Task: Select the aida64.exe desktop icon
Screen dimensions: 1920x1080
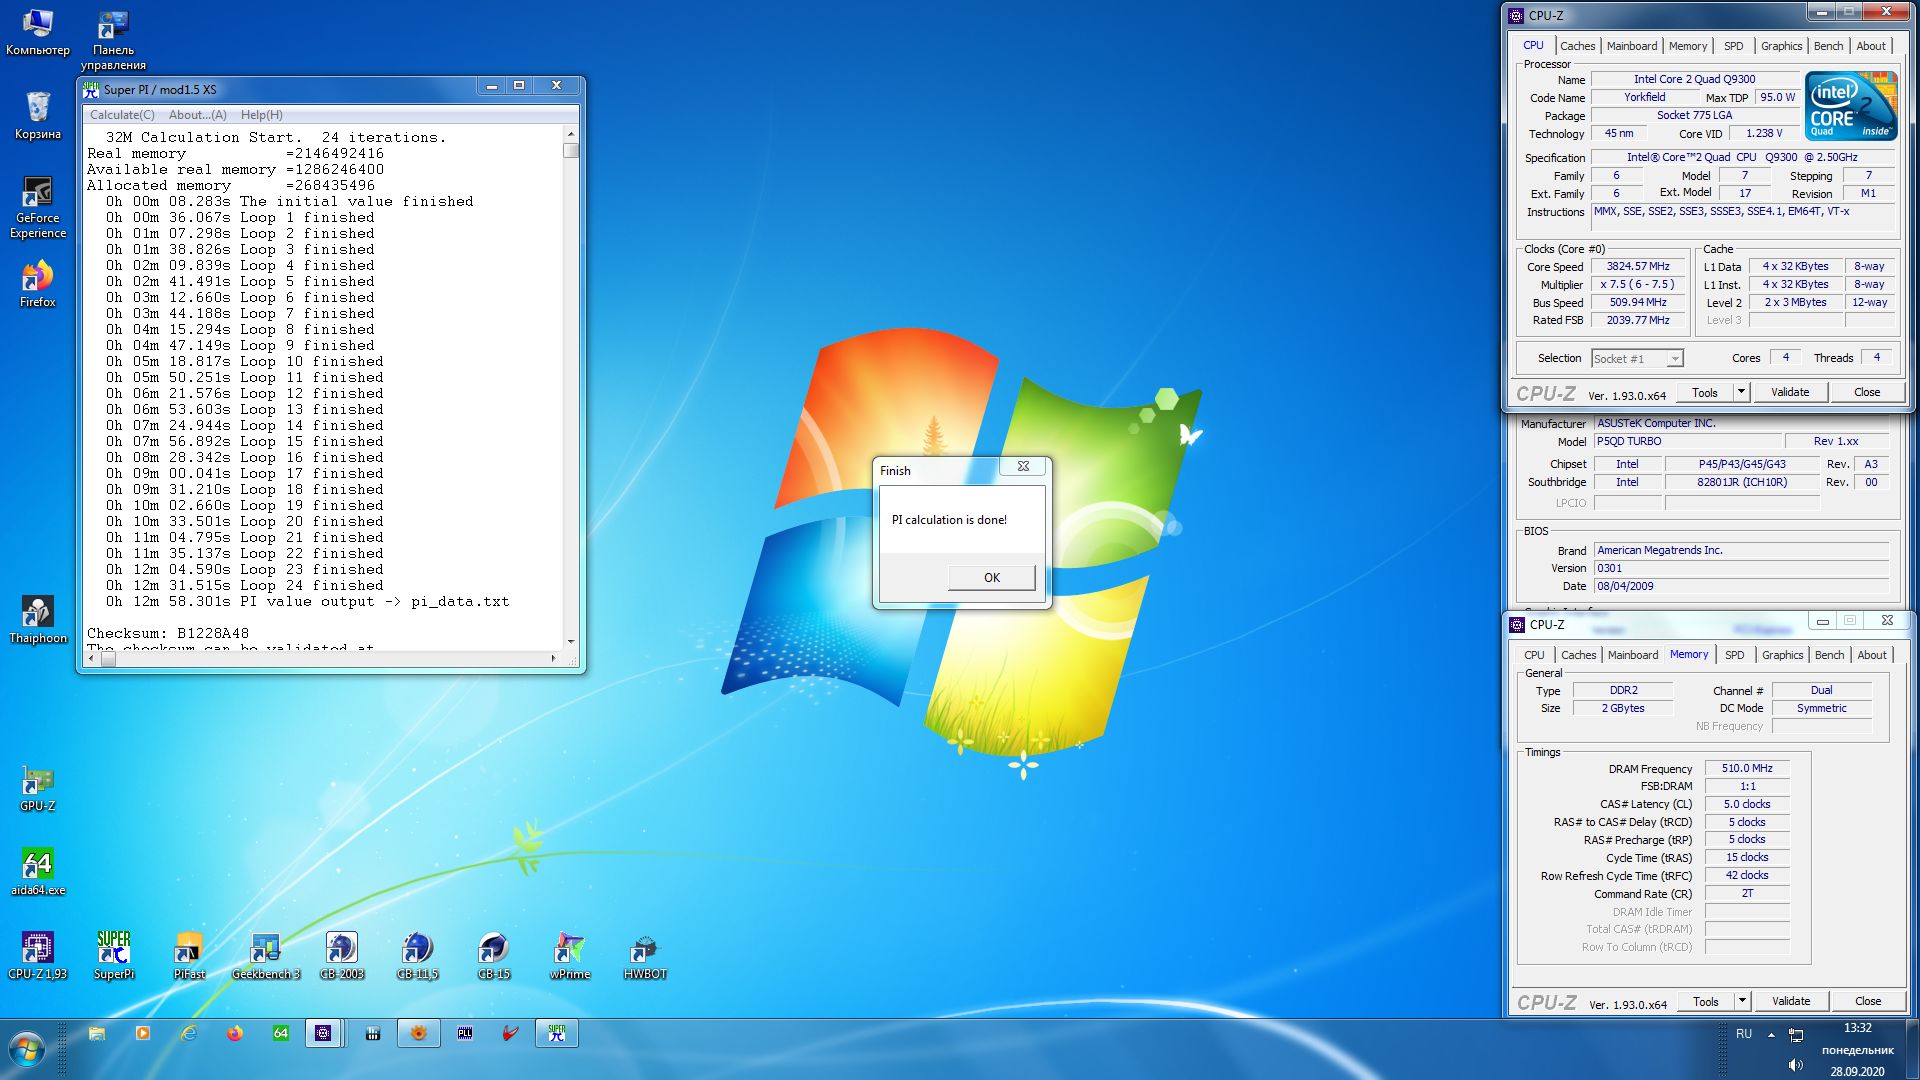Action: coord(38,871)
